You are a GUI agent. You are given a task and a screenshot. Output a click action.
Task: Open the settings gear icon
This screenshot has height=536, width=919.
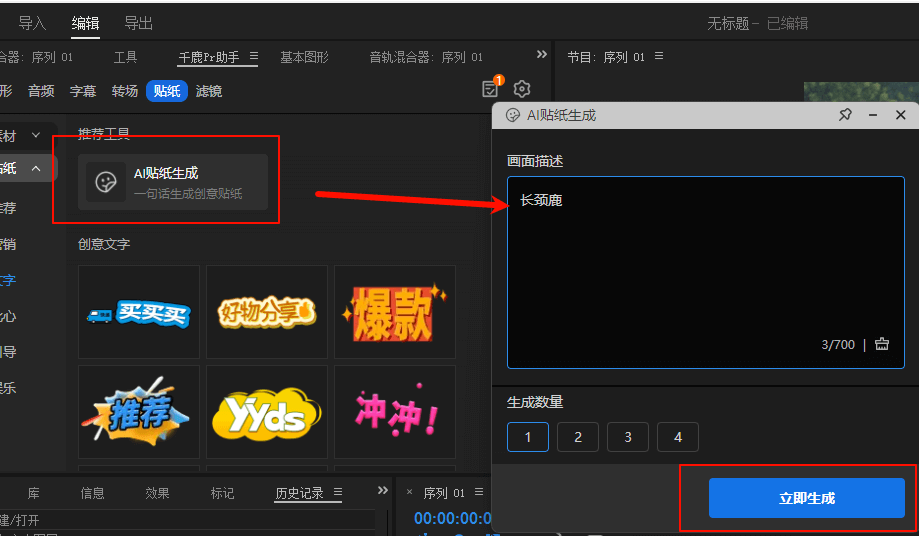pos(522,89)
